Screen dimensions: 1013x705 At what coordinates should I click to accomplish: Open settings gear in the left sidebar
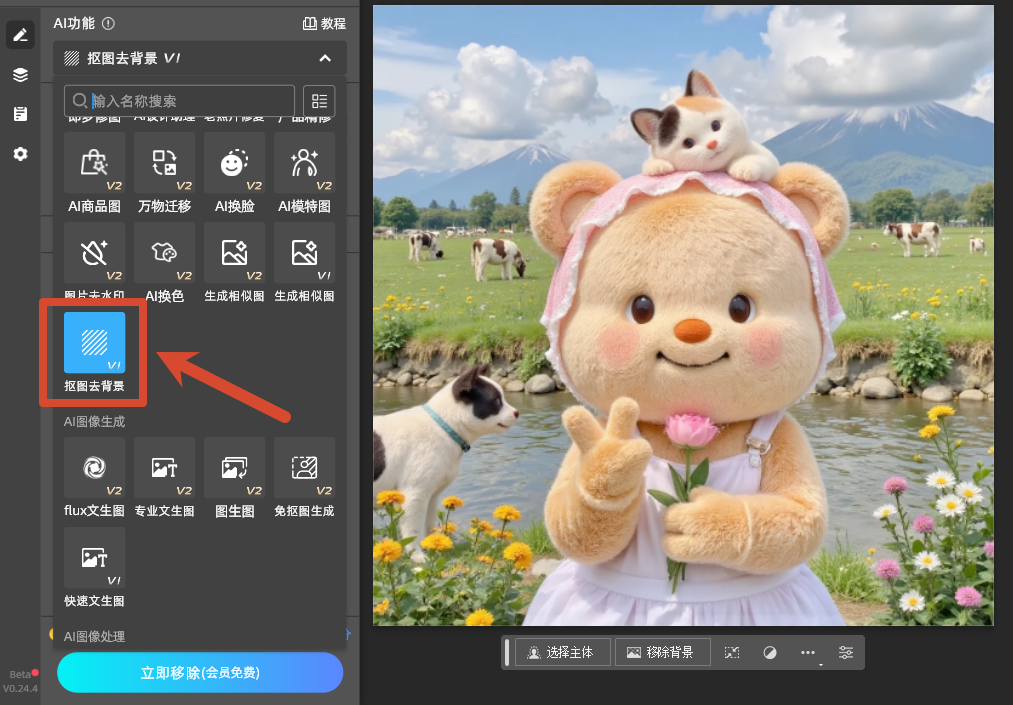[20, 154]
